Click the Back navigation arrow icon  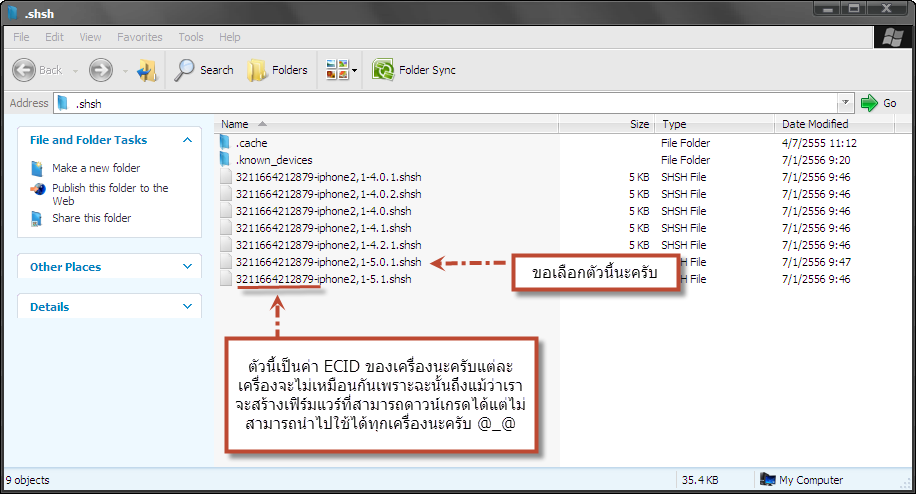tap(26, 70)
